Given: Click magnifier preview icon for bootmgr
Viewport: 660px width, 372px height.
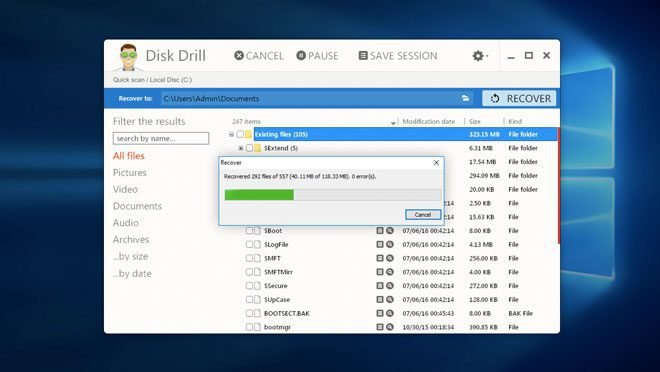Looking at the screenshot, I should pyautogui.click(x=390, y=327).
